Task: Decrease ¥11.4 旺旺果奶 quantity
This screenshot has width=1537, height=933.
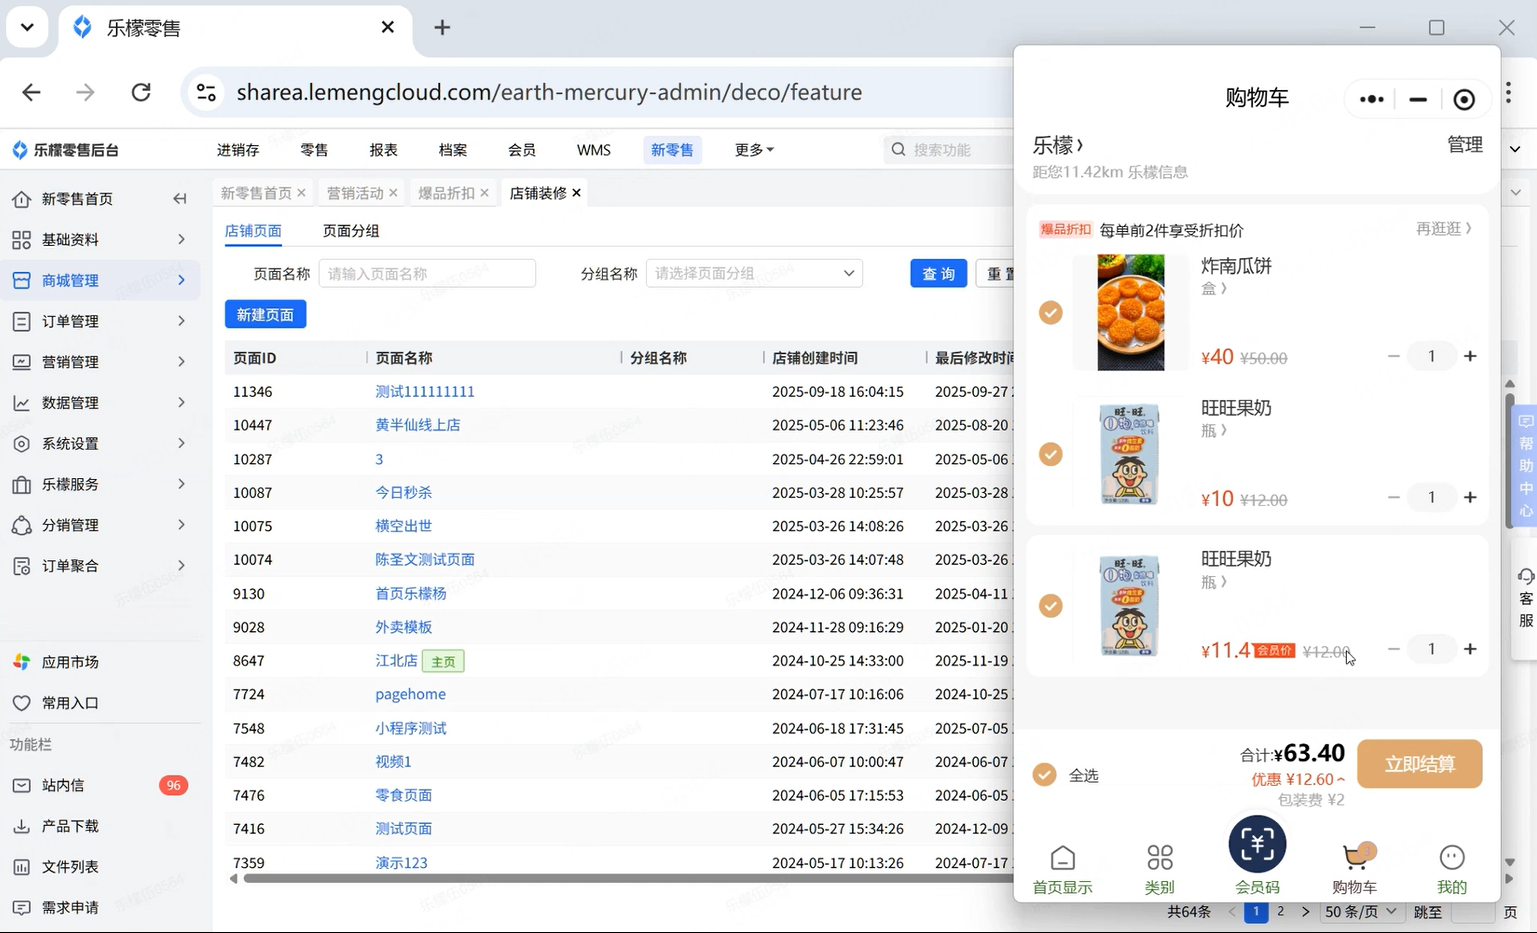Action: tap(1393, 649)
